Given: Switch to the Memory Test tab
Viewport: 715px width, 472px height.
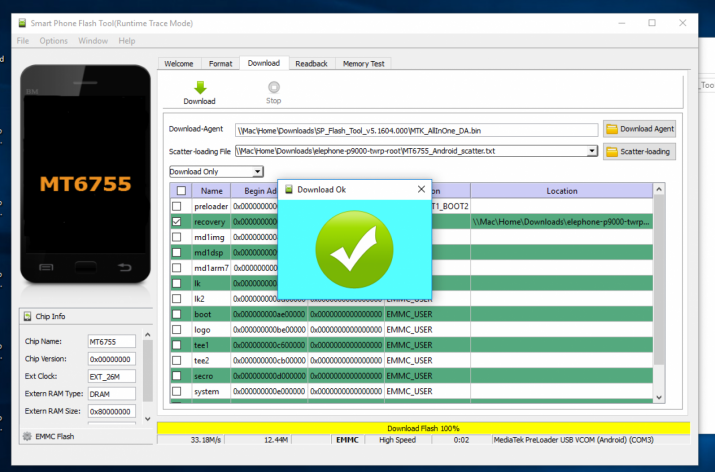Looking at the screenshot, I should 363,64.
